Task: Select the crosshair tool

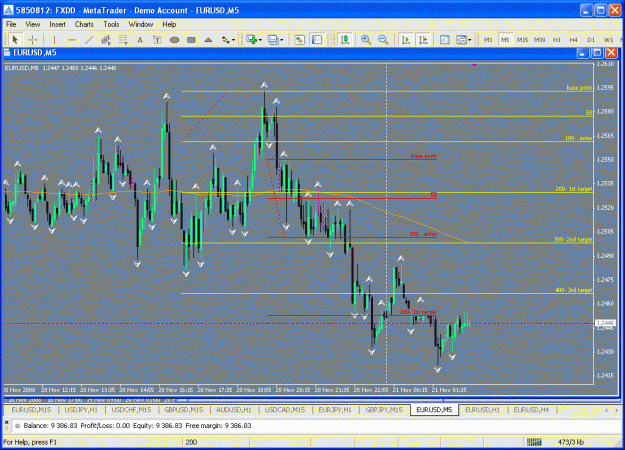Action: tap(33, 39)
